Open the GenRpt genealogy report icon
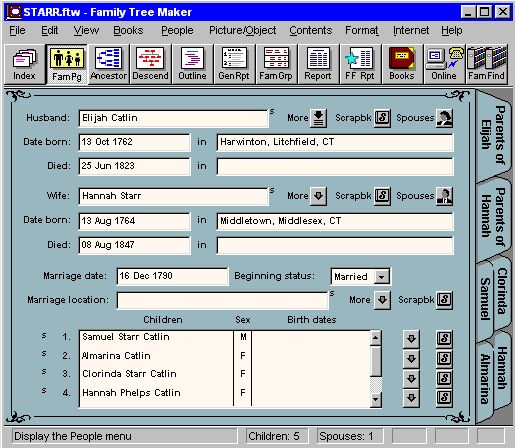The image size is (515, 448). coord(234,64)
